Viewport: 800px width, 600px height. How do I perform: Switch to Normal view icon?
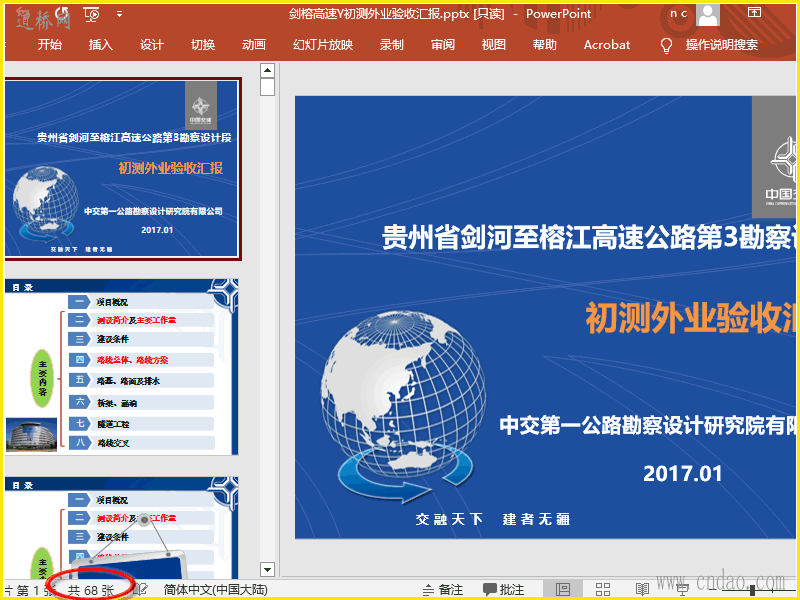pyautogui.click(x=563, y=590)
